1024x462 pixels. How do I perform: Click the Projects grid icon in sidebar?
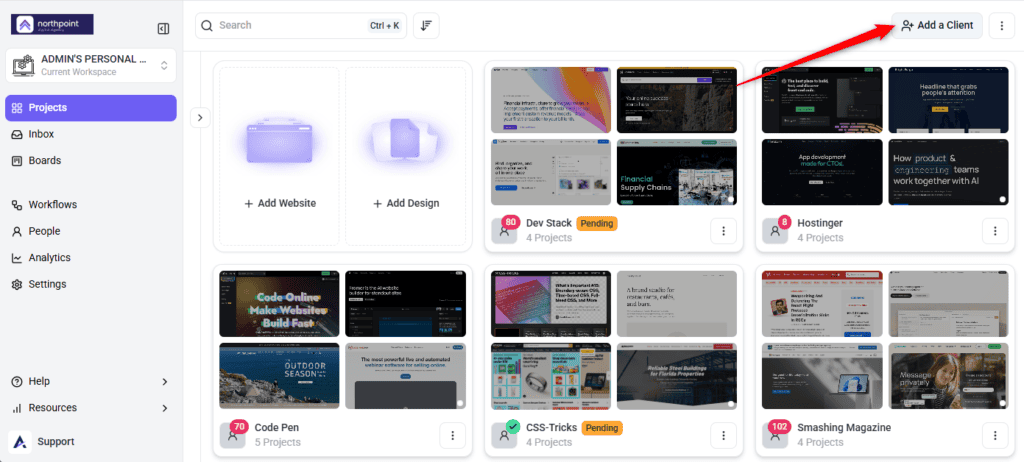[18, 108]
